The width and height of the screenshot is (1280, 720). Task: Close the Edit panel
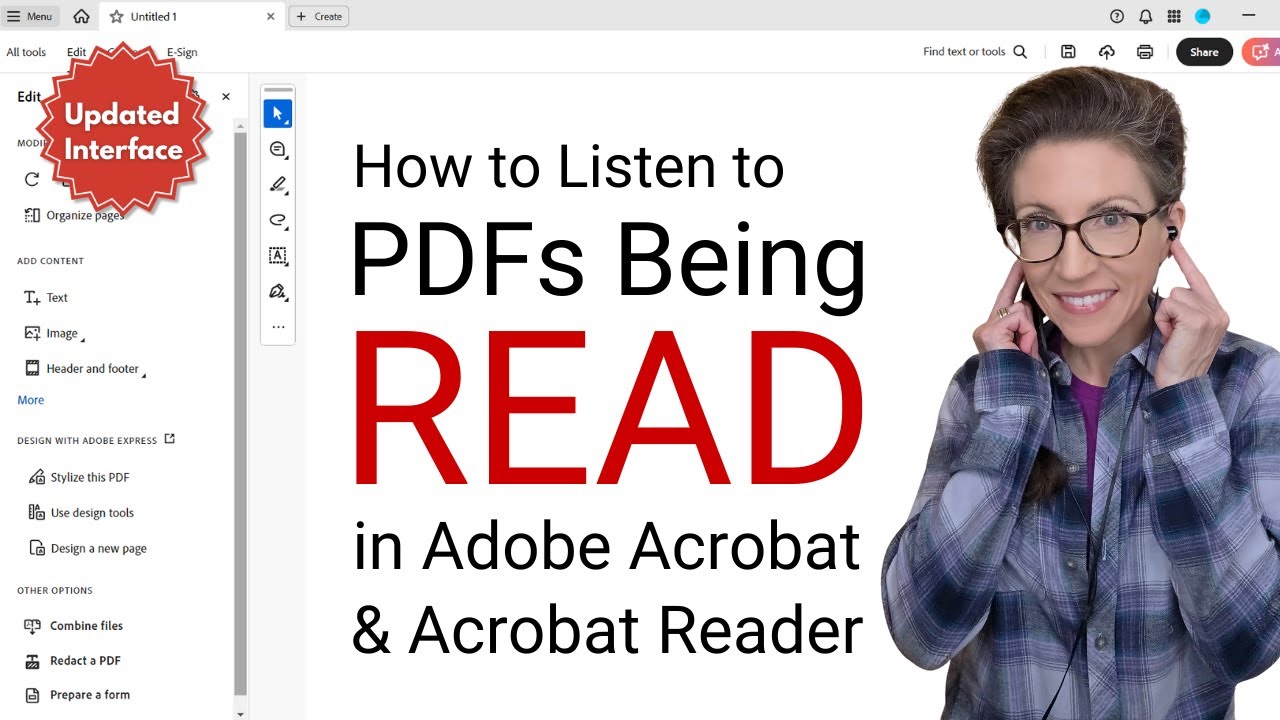point(226,97)
